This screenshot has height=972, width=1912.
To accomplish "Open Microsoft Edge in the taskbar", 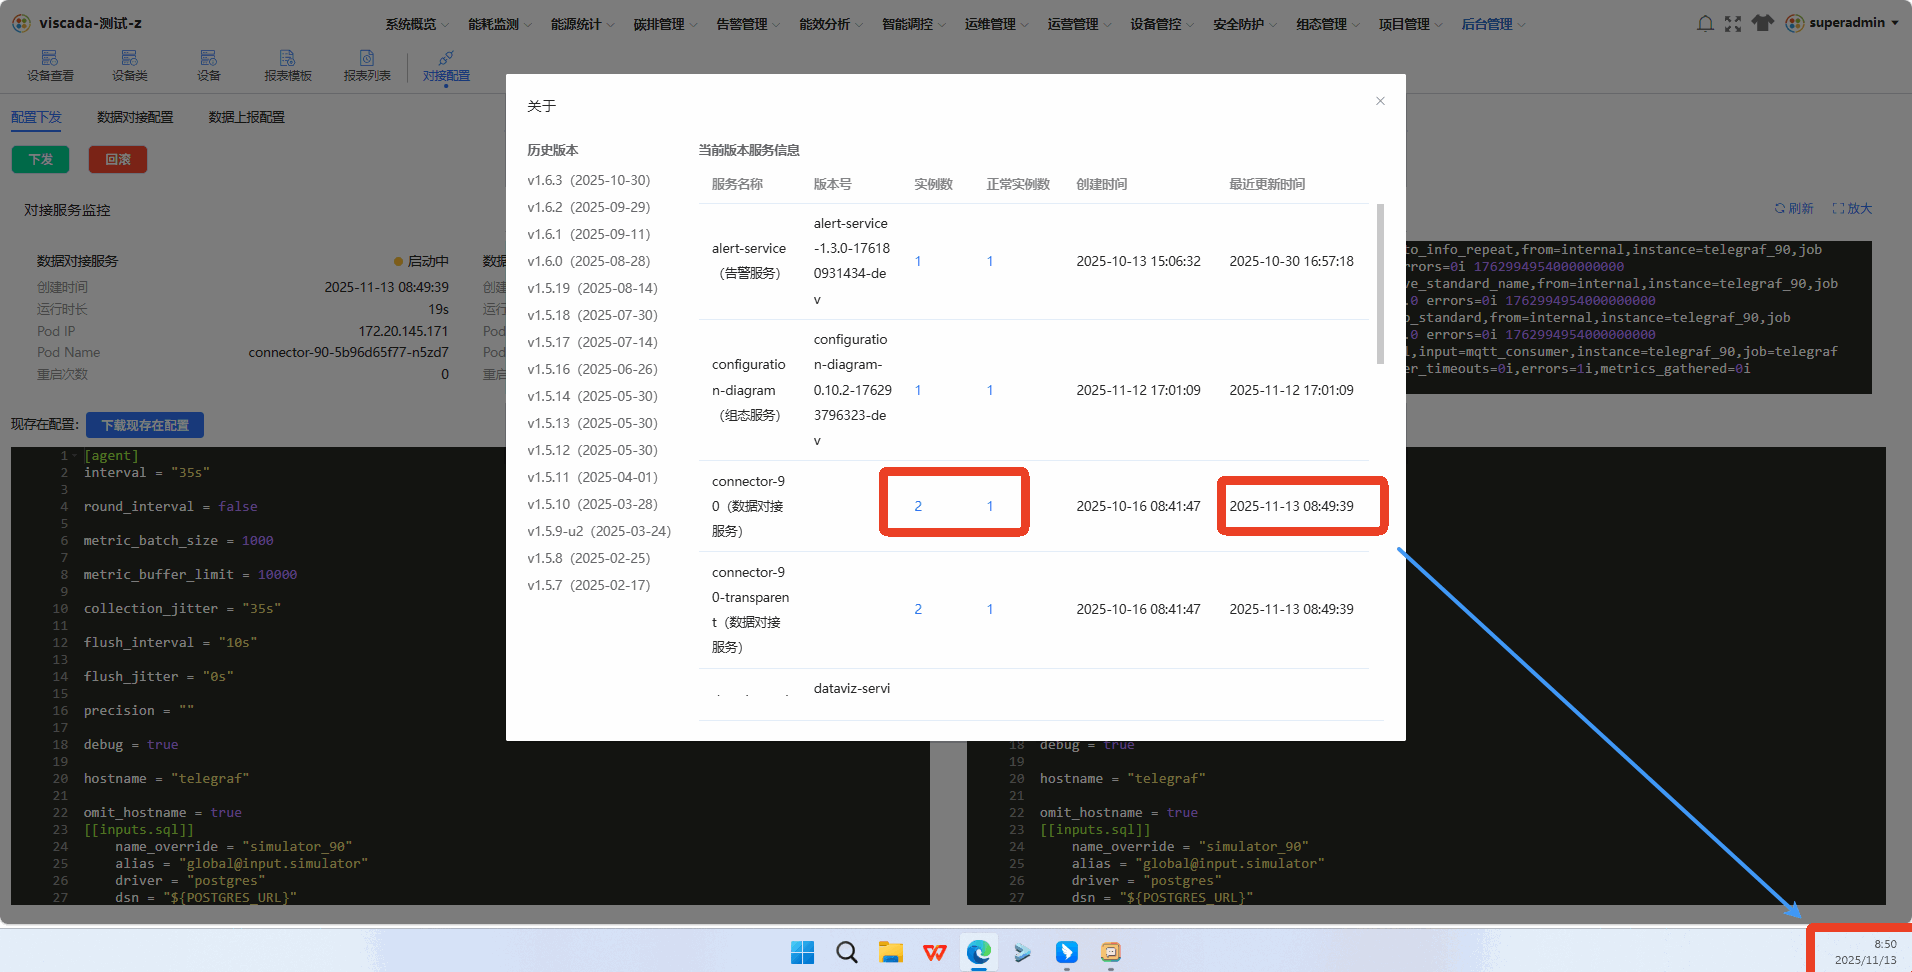I will click(x=979, y=951).
